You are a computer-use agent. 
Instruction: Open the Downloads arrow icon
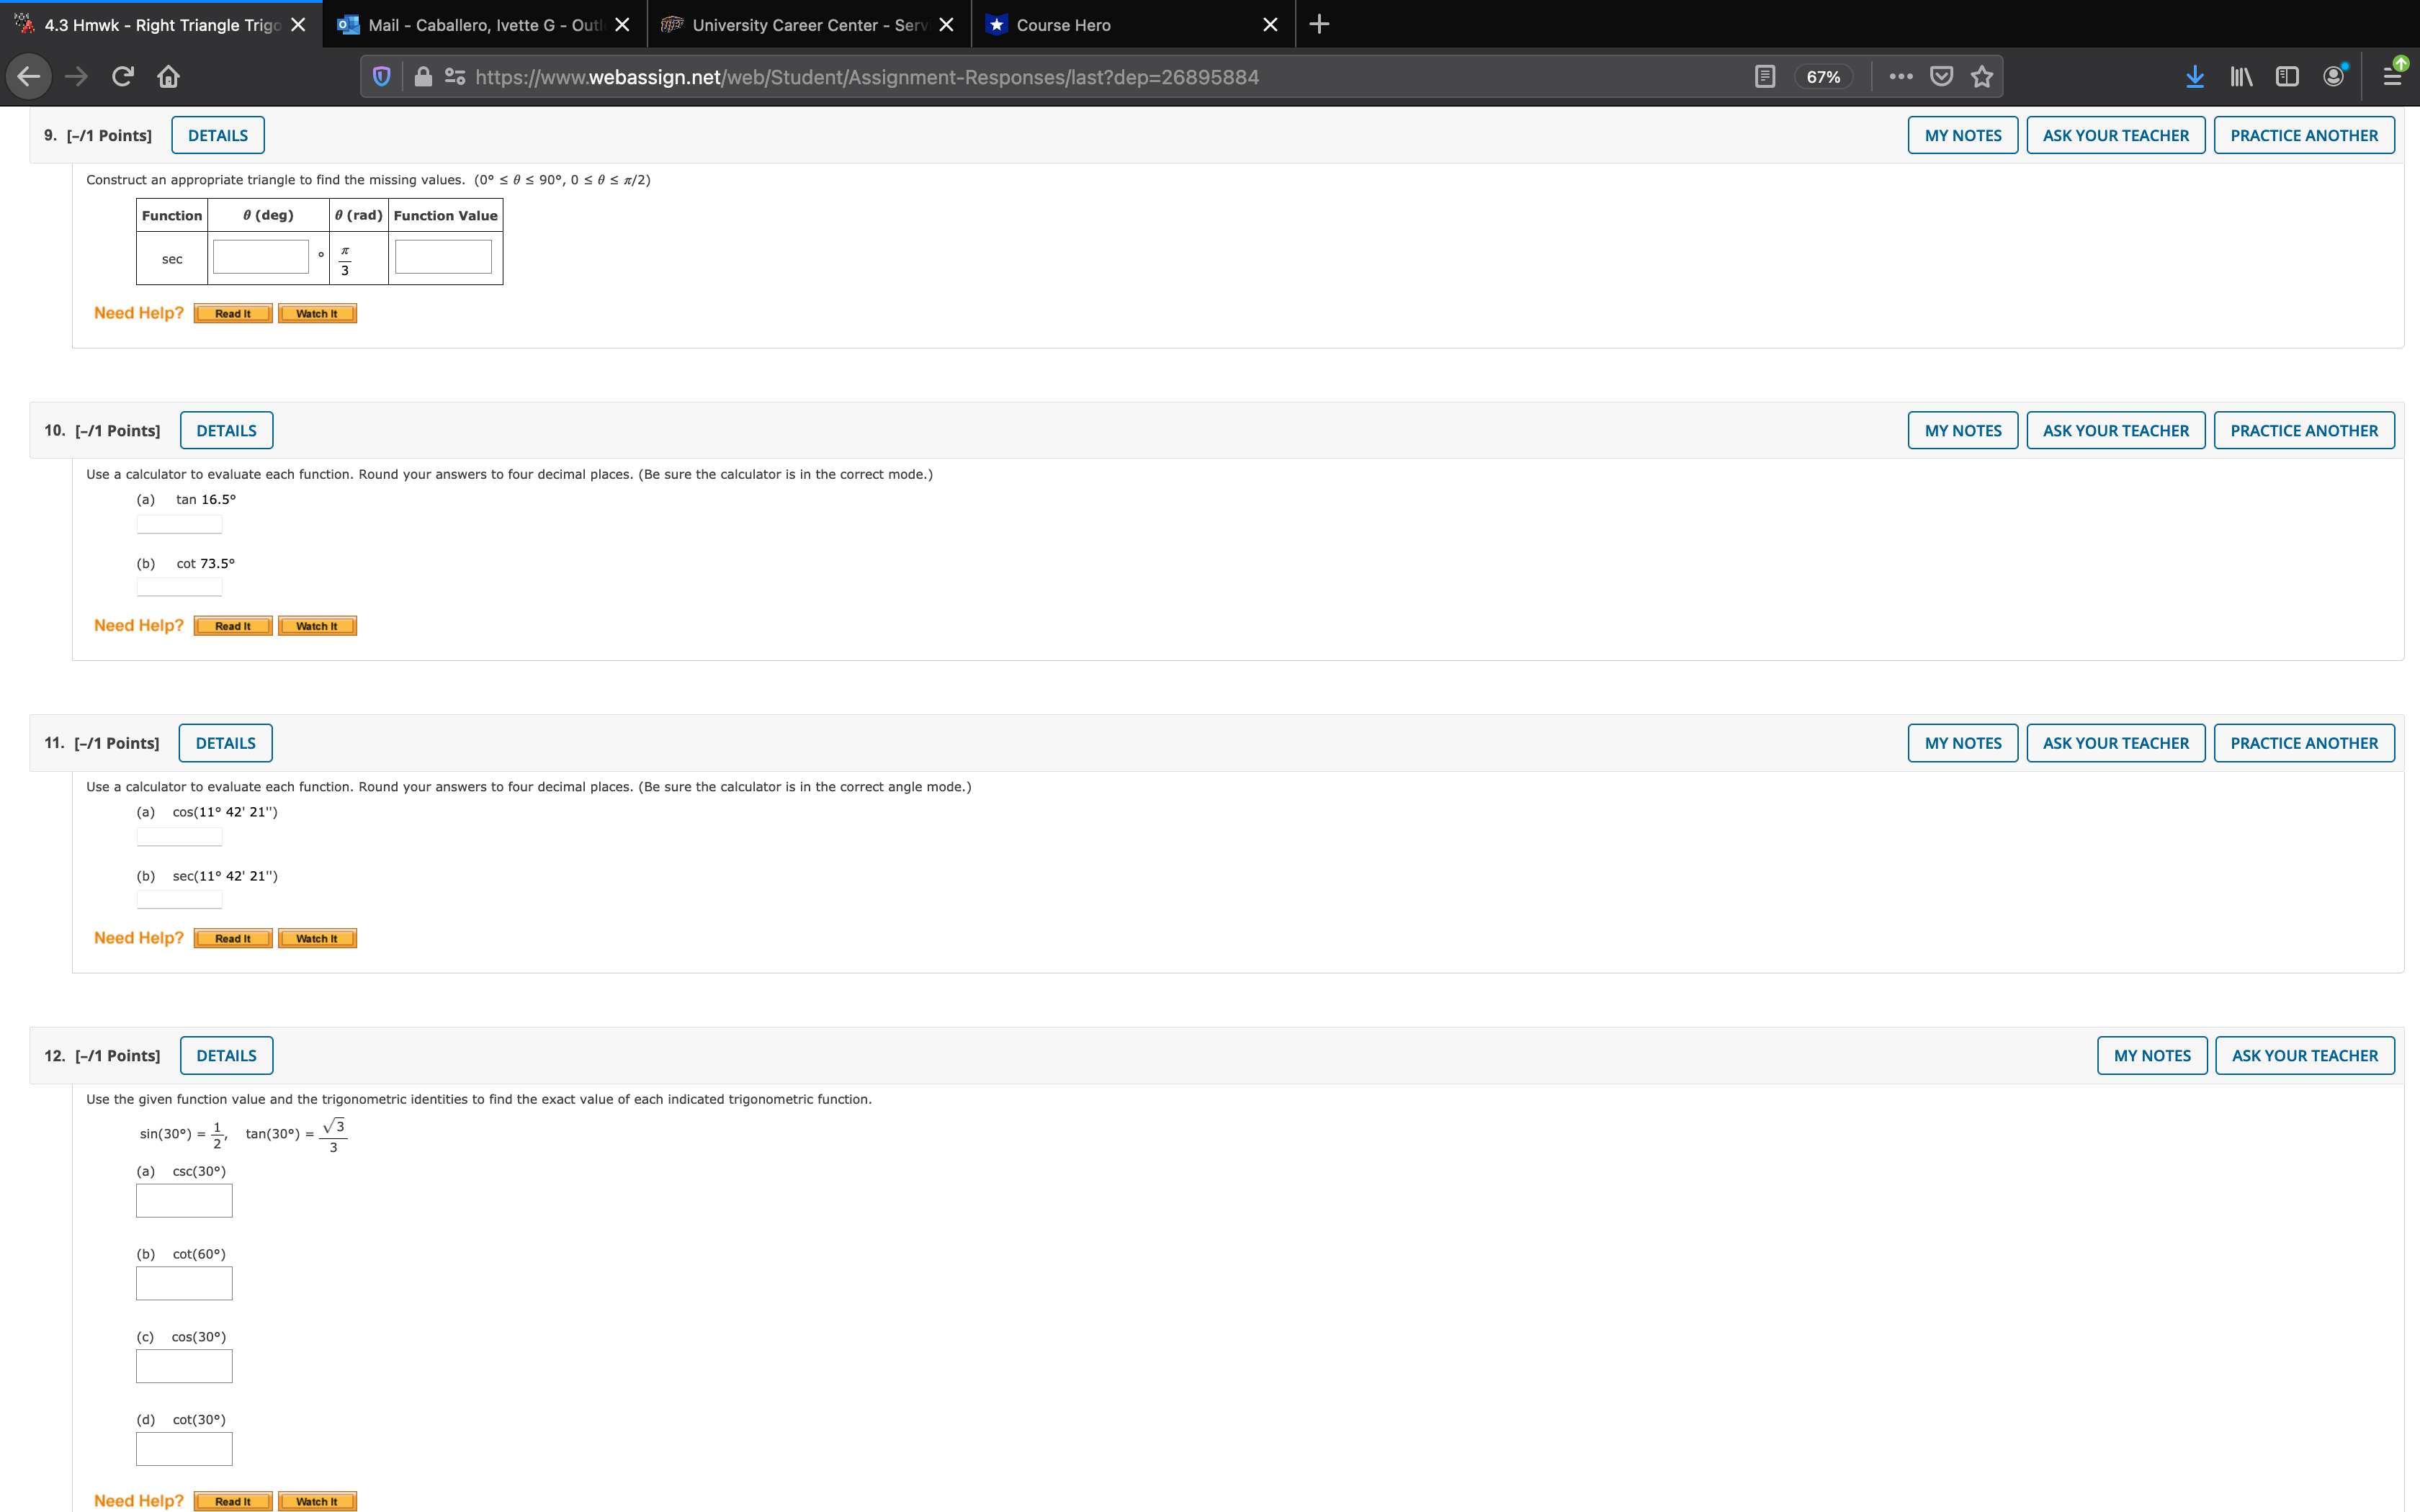coord(2194,76)
